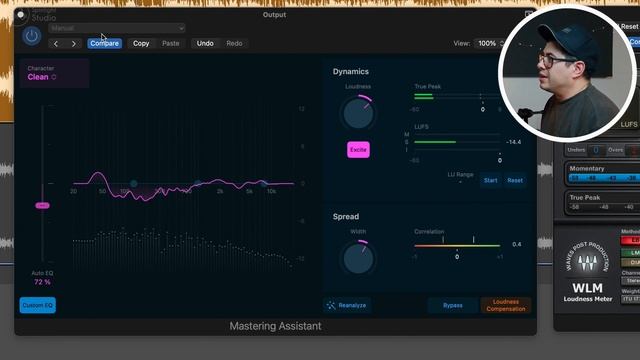This screenshot has width=640, height=360.
Task: Click the Copy button
Action: pos(141,43)
